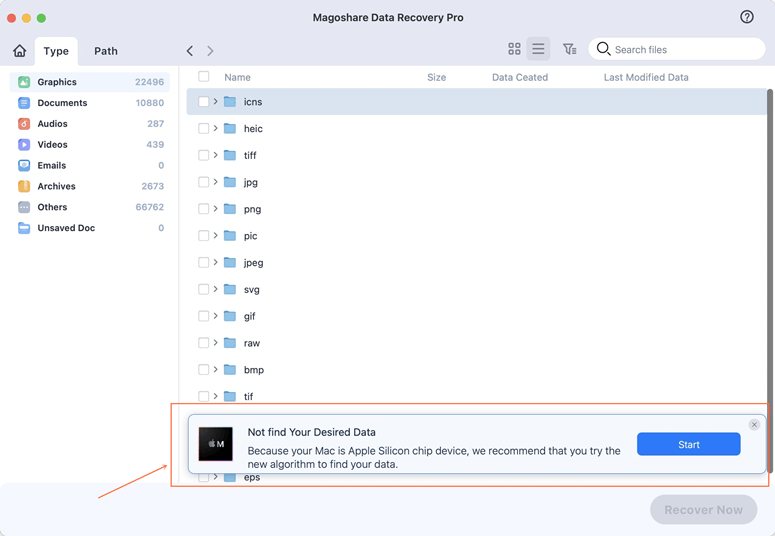The width and height of the screenshot is (775, 536).
Task: Open the help question mark icon
Action: point(746,17)
